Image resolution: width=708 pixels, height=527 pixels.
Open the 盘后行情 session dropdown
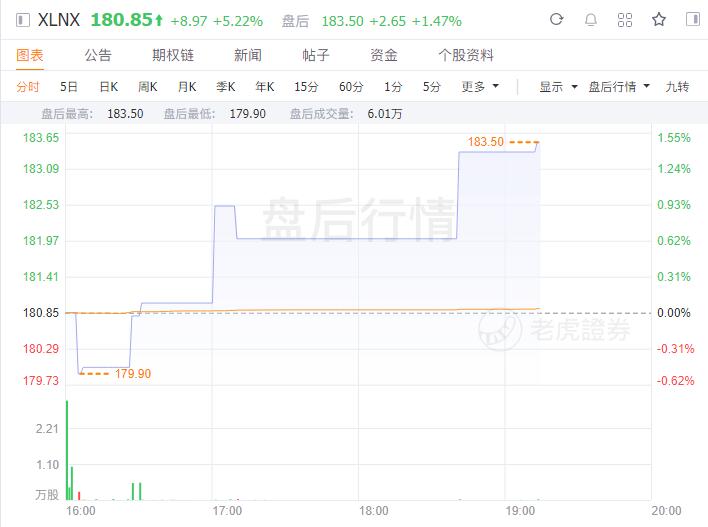[x=619, y=86]
